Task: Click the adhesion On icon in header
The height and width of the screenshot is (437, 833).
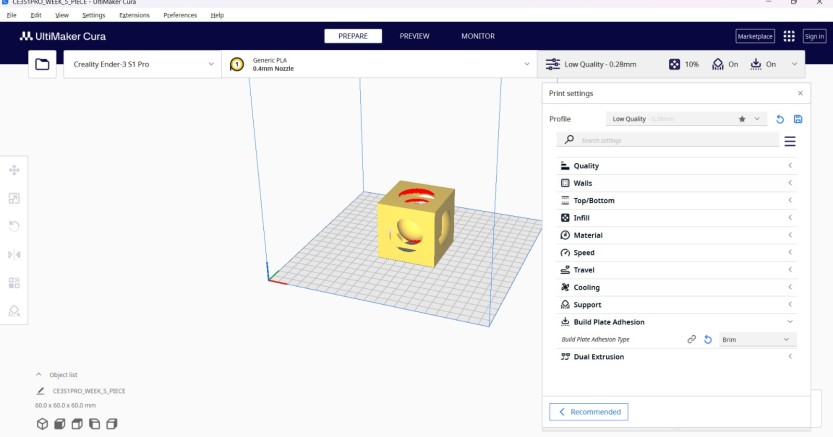Action: click(x=755, y=64)
